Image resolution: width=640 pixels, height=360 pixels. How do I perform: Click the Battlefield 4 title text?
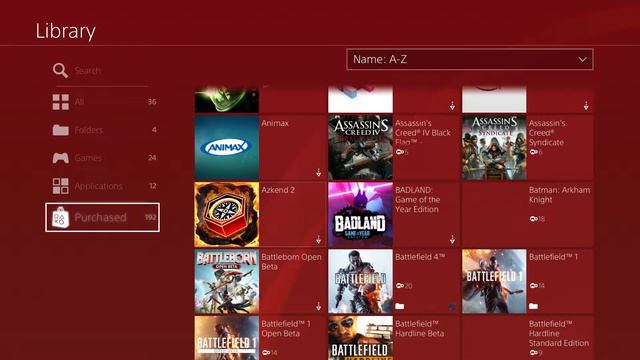[x=420, y=257]
